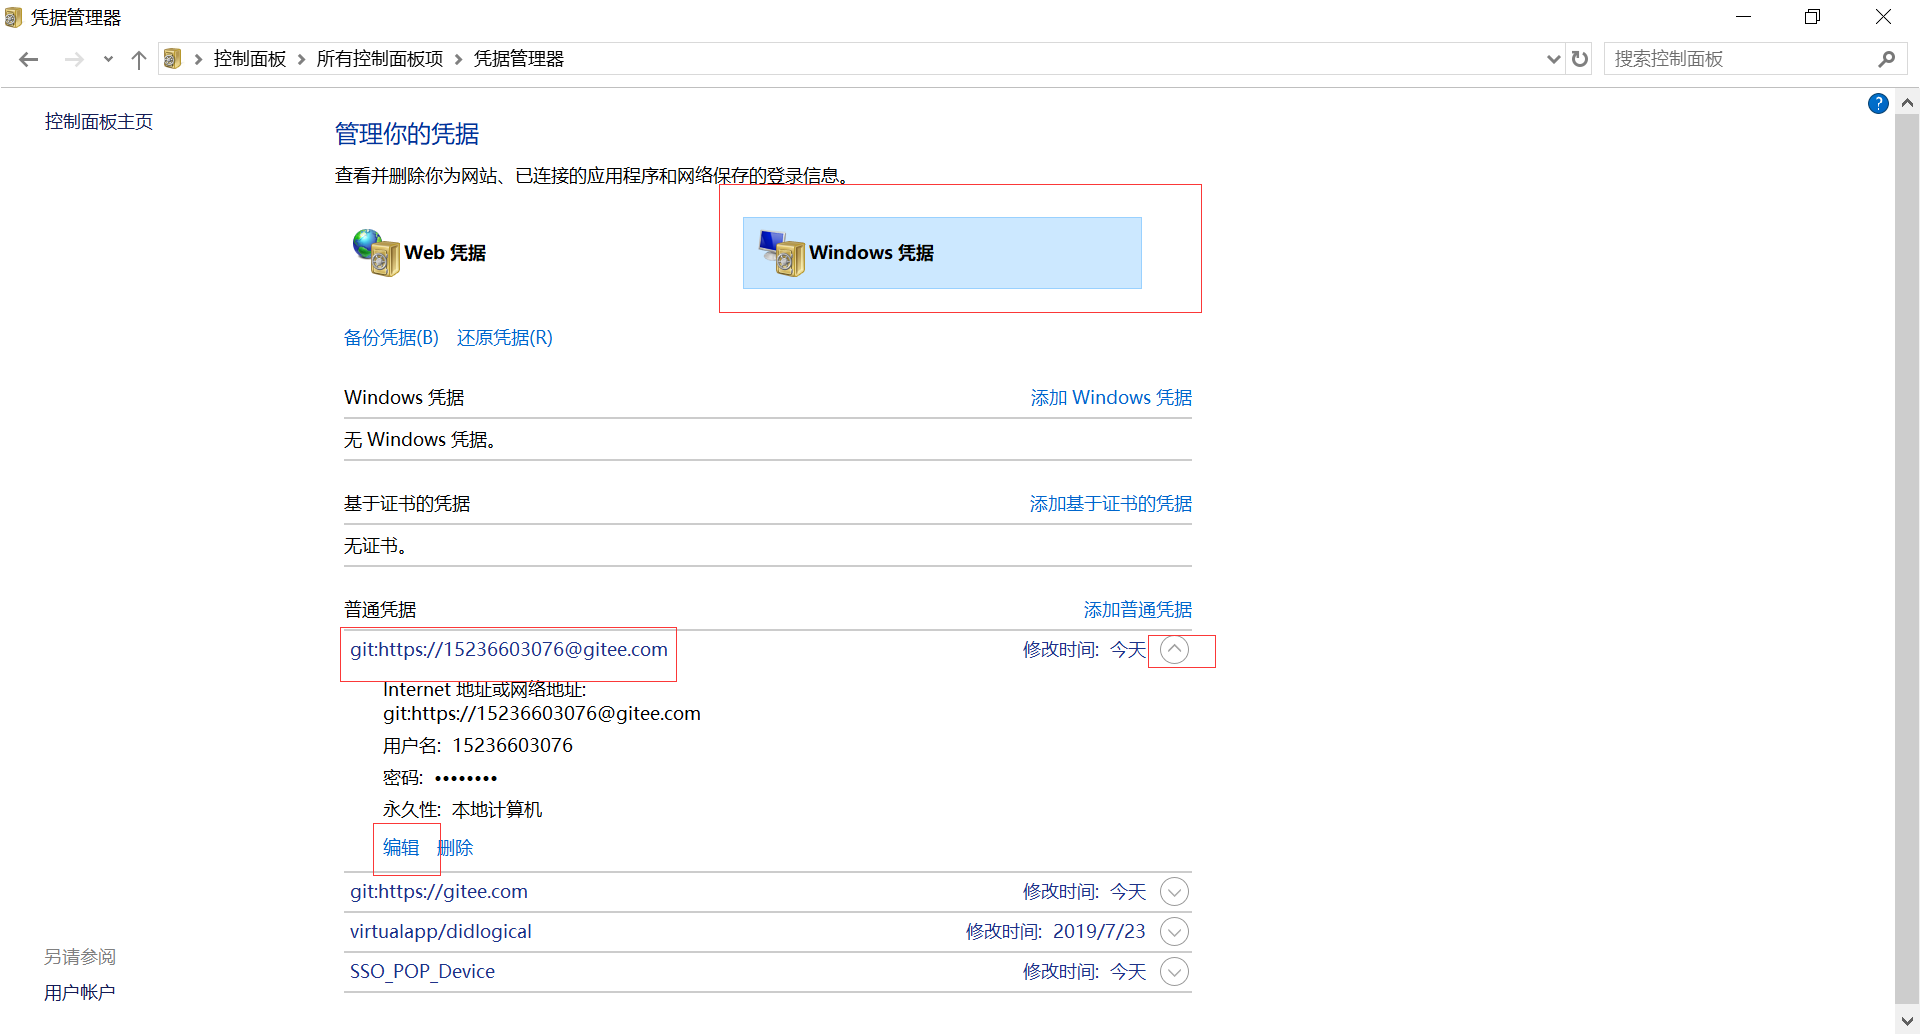
Task: Click the 无证书。 text
Action: 376,546
